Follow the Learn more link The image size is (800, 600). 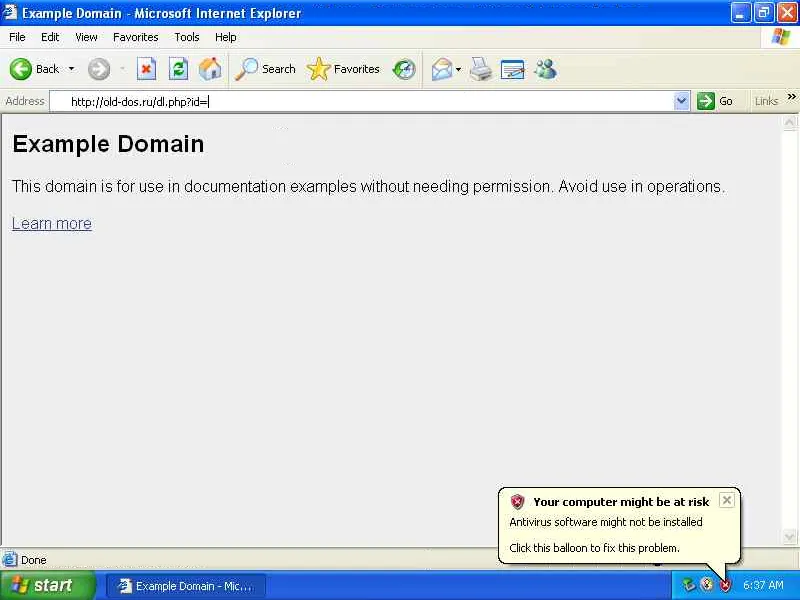52,223
